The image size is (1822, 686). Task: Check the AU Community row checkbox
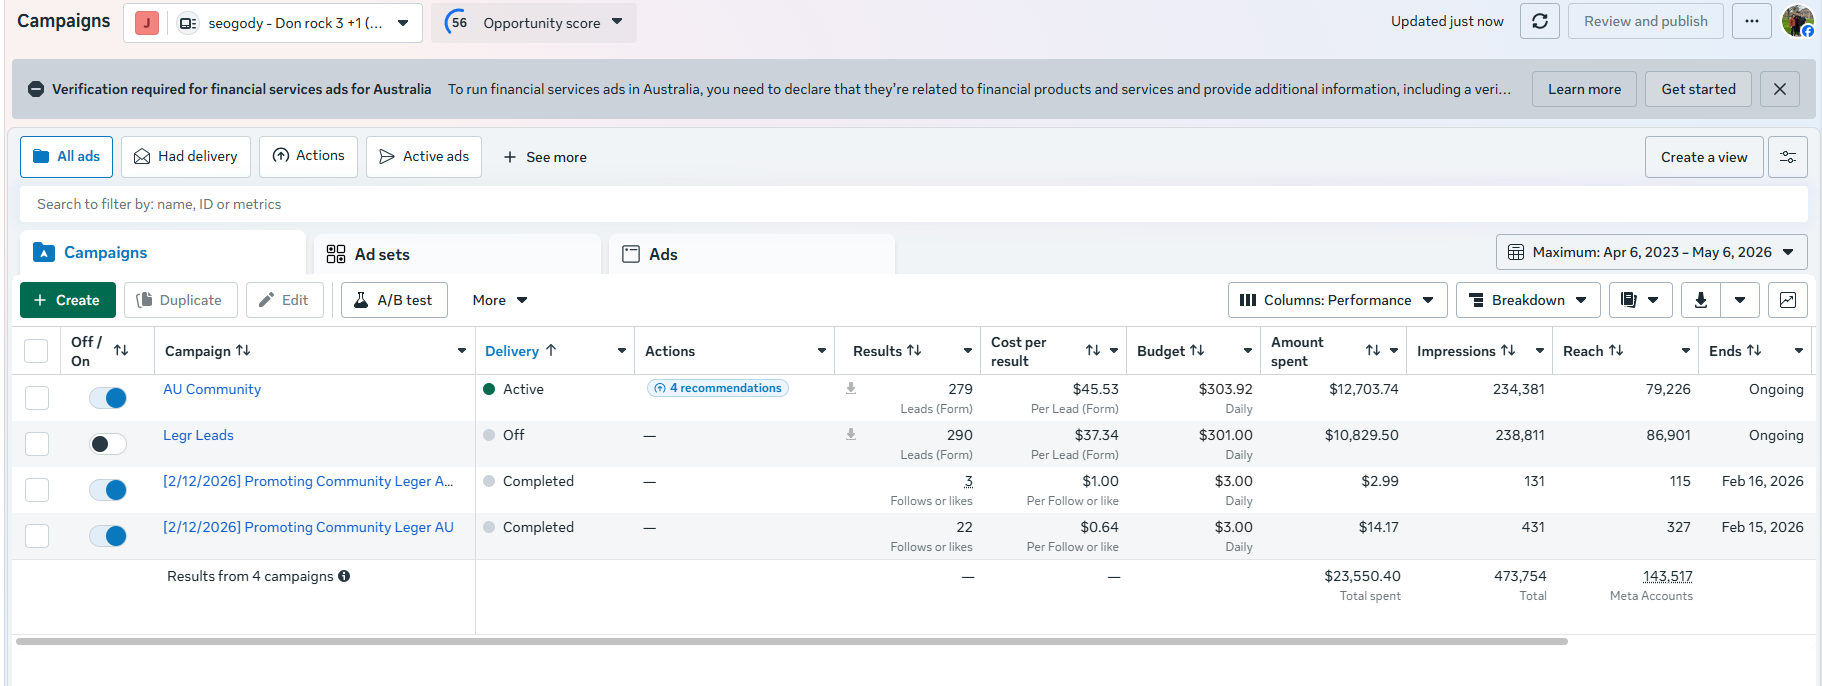[37, 398]
